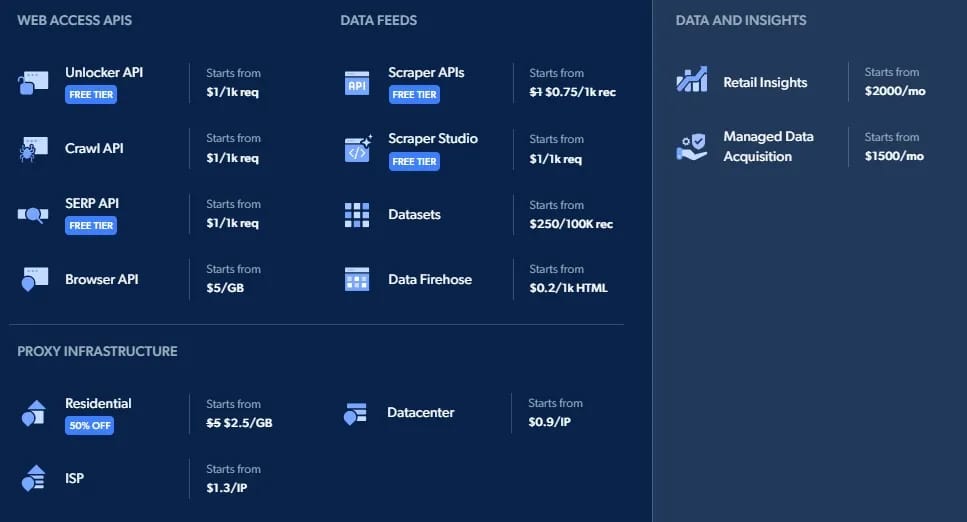Image resolution: width=967 pixels, height=522 pixels.
Task: Open the Unlocker API link
Action: pos(104,72)
